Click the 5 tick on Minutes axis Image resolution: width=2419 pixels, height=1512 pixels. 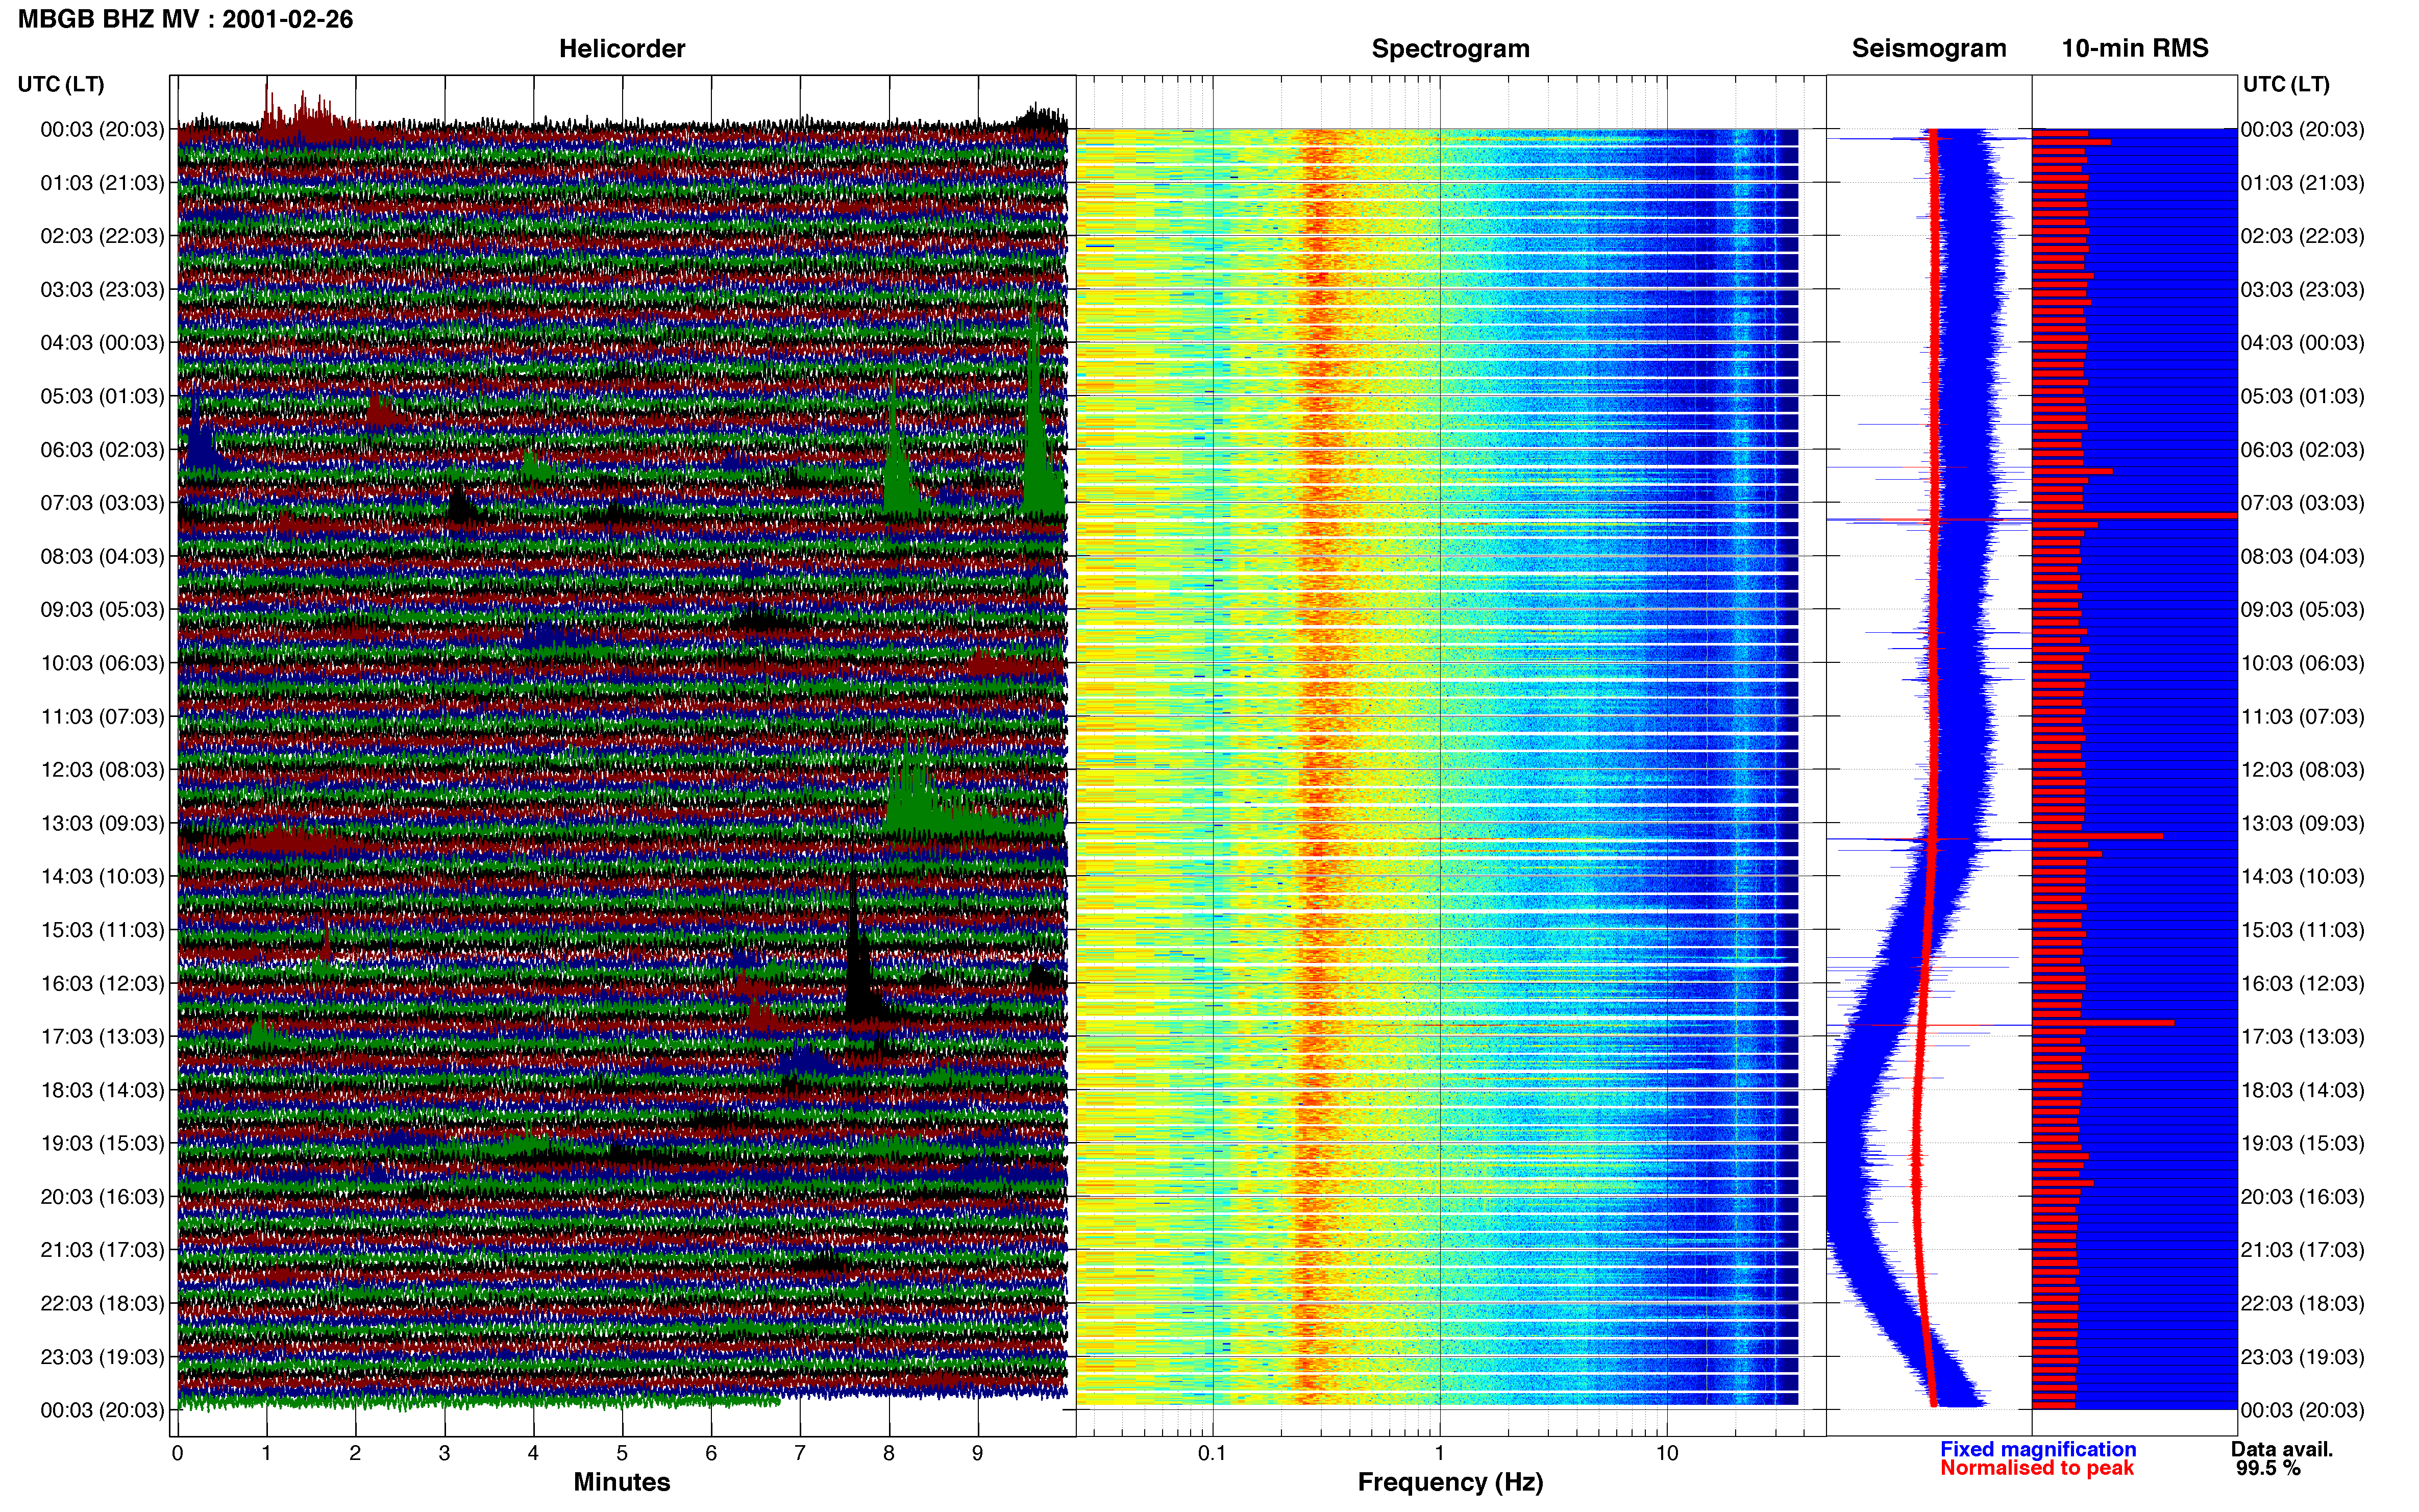point(622,1454)
